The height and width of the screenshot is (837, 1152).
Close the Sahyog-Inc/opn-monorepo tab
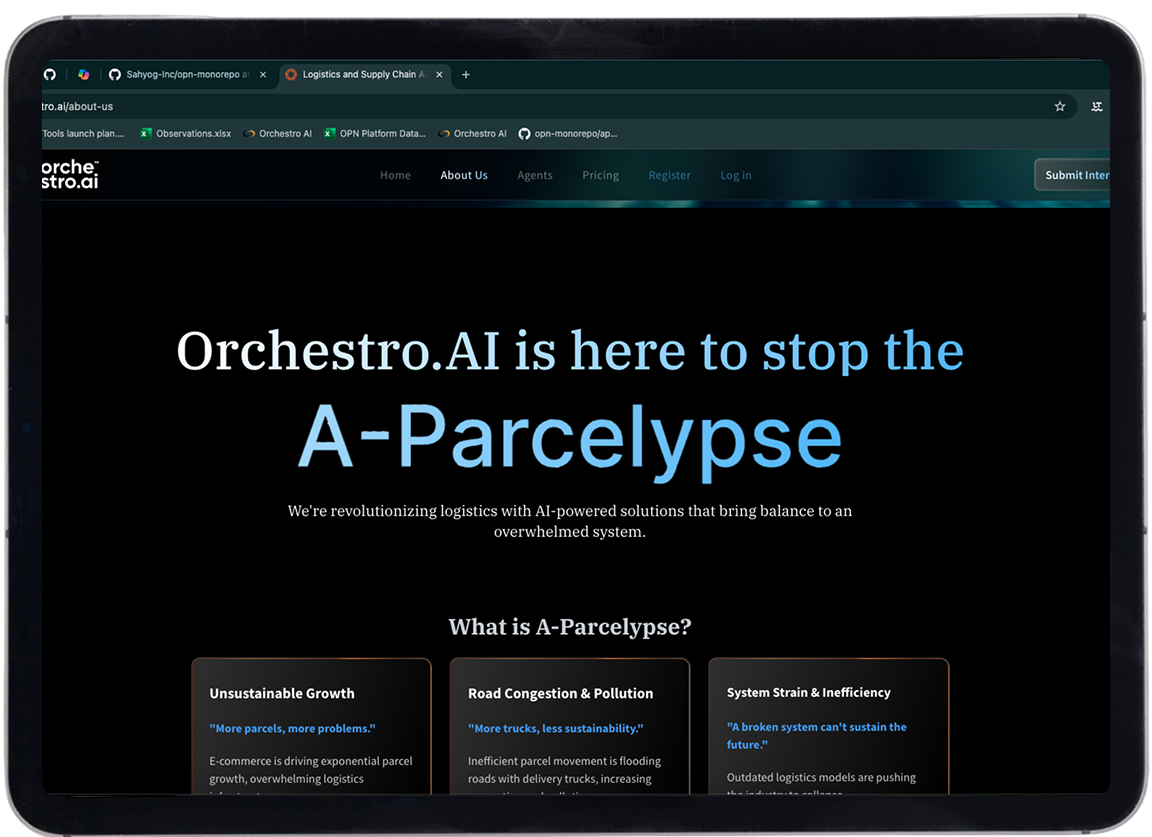click(x=263, y=74)
